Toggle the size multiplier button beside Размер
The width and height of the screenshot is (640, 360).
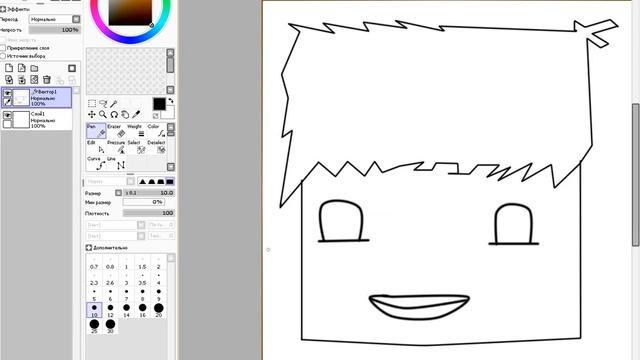[118, 193]
